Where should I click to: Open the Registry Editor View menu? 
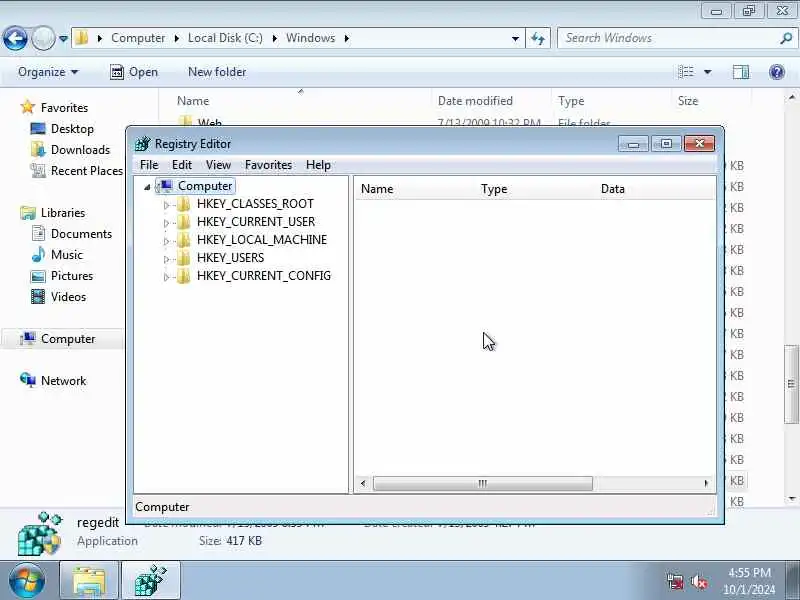[218, 165]
